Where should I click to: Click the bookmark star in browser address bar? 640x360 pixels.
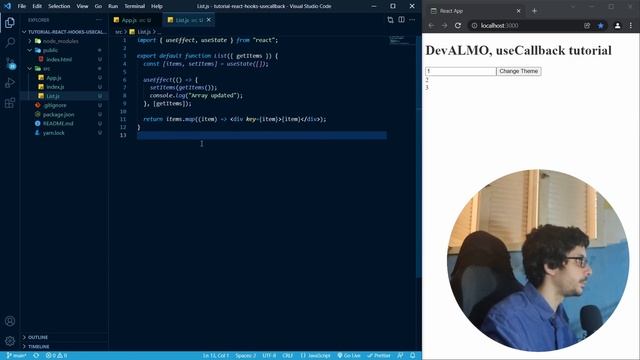[x=600, y=25]
